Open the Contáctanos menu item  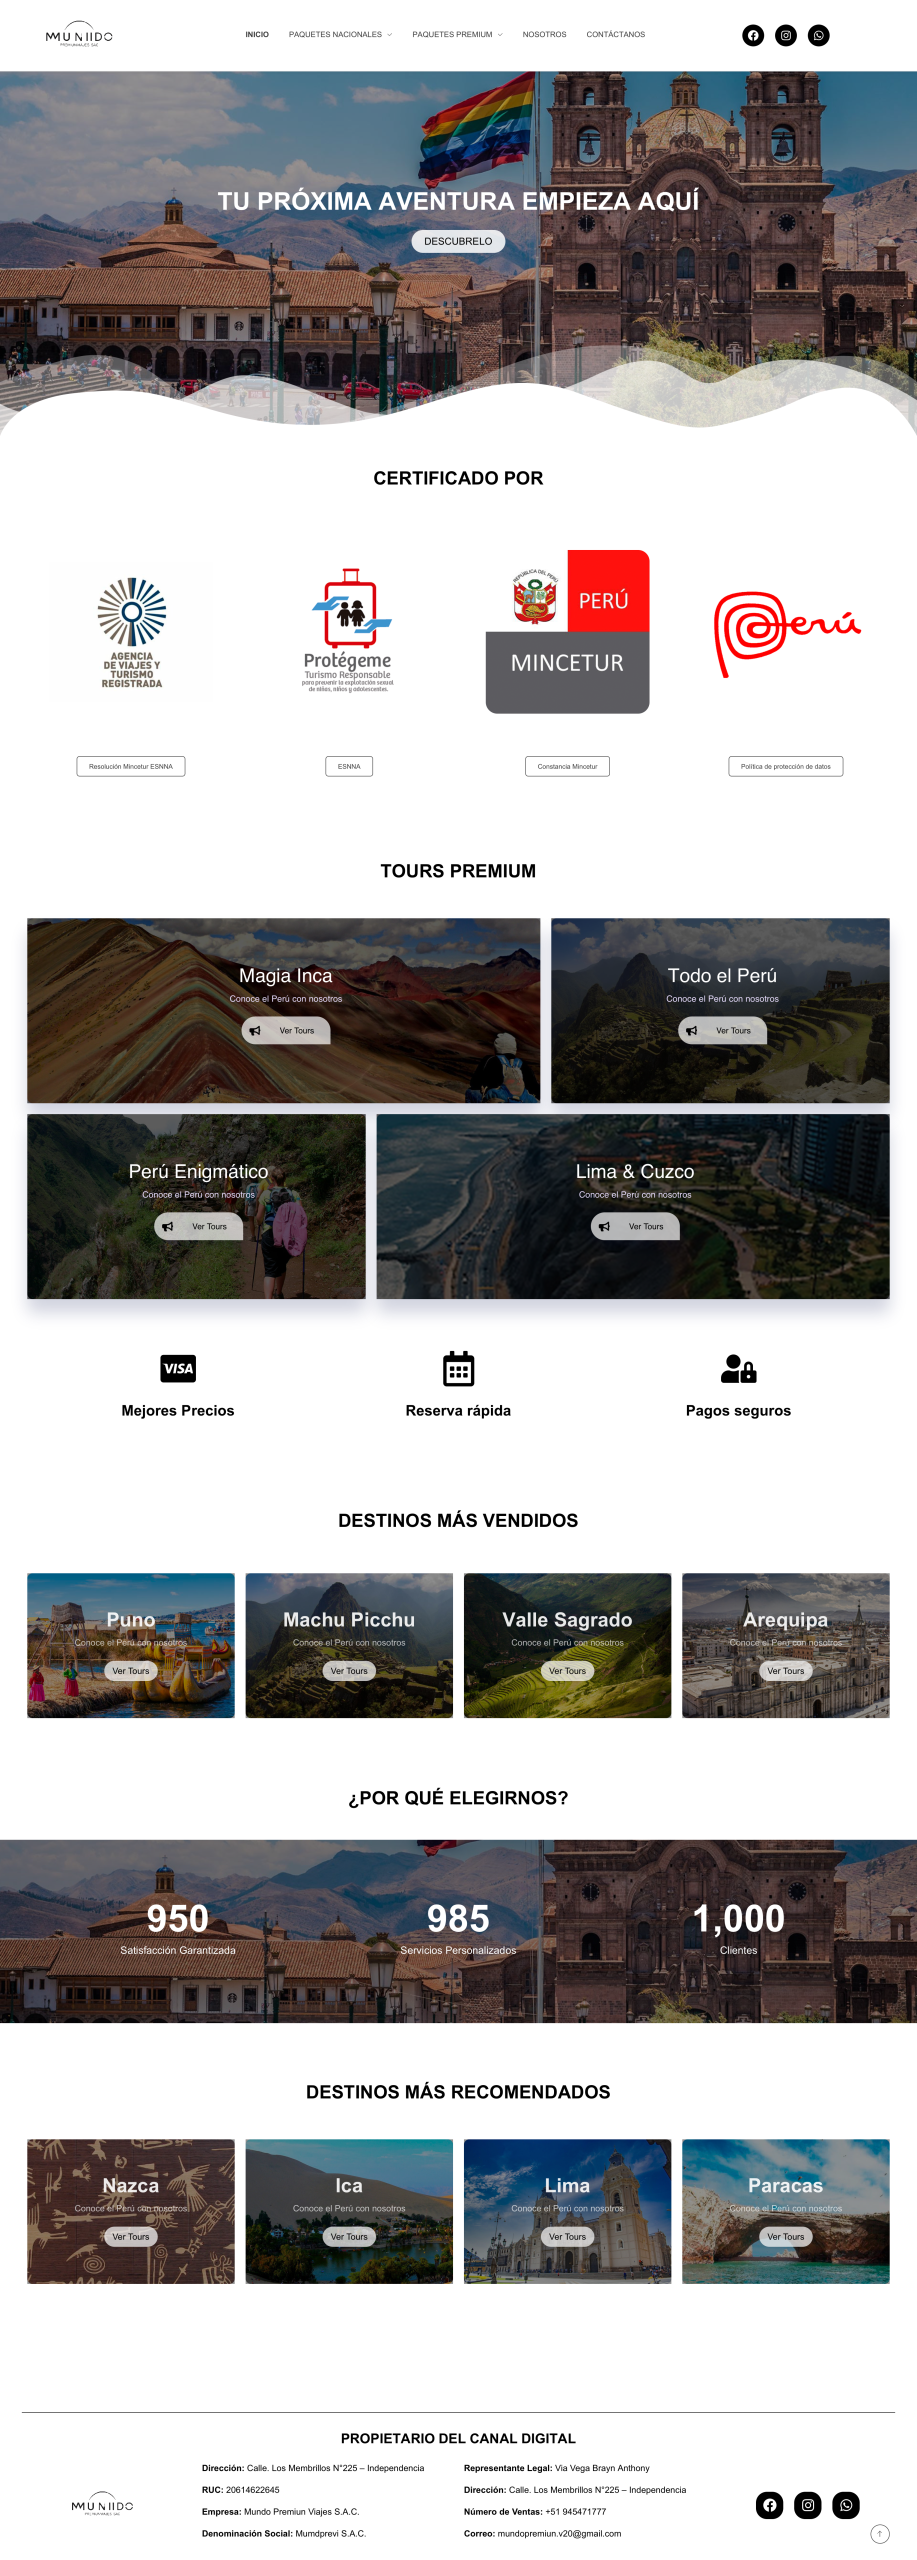coord(615,35)
